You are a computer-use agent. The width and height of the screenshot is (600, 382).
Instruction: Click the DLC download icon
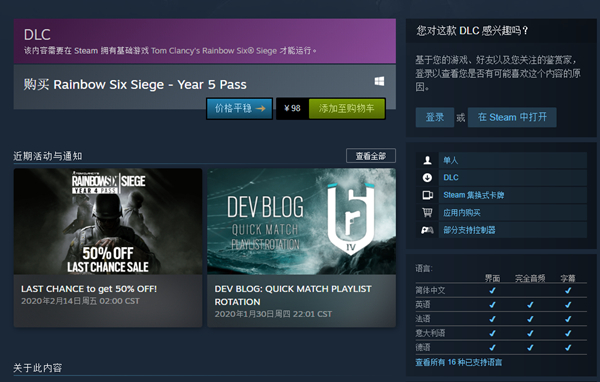[x=427, y=178]
